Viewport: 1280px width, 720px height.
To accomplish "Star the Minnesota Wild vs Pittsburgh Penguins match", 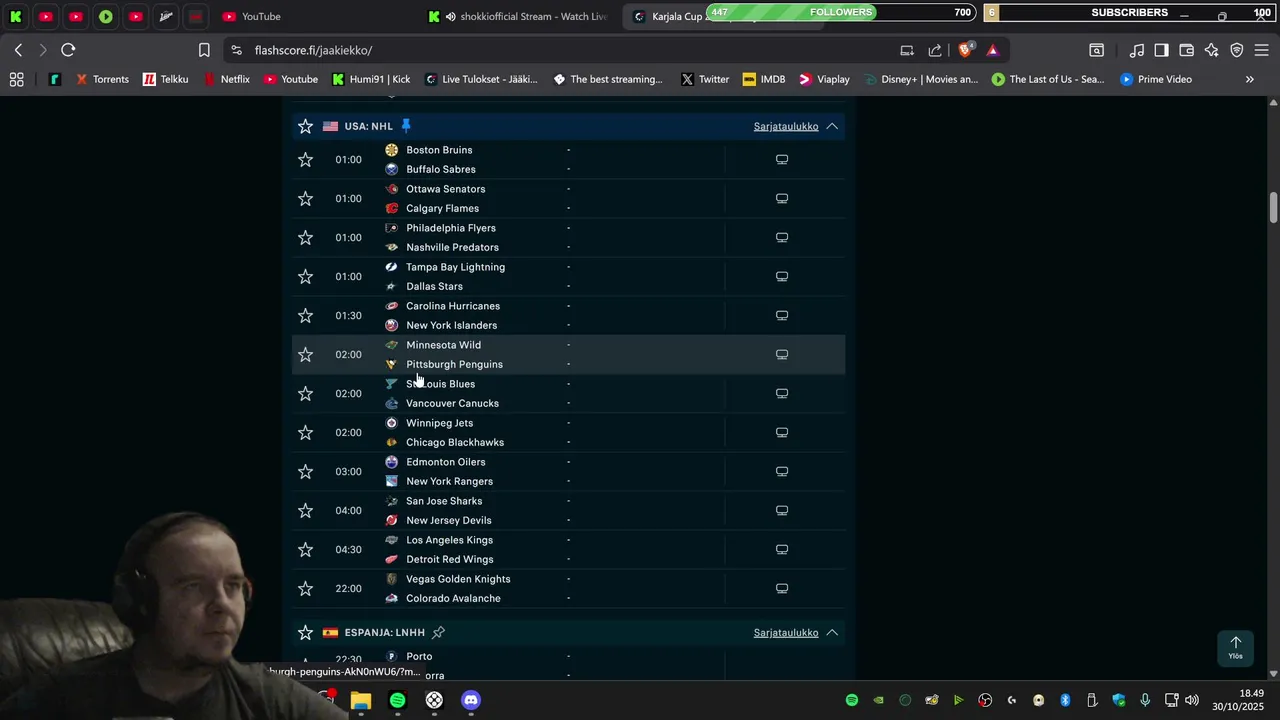I will pyautogui.click(x=306, y=355).
